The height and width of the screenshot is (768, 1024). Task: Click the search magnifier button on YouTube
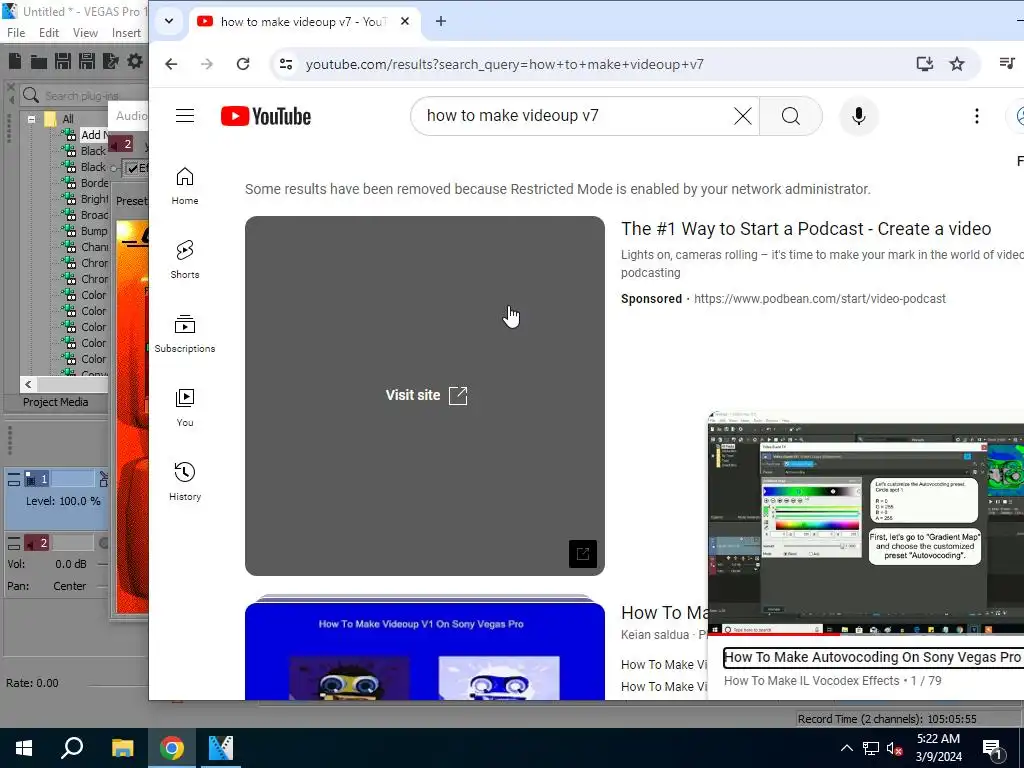[791, 116]
